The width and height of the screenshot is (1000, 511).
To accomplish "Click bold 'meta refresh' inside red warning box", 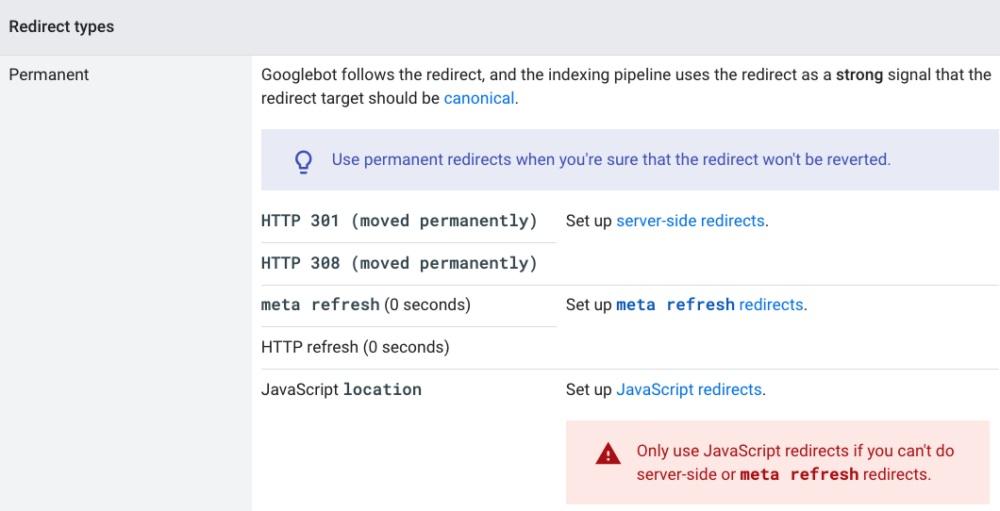I will (x=798, y=474).
